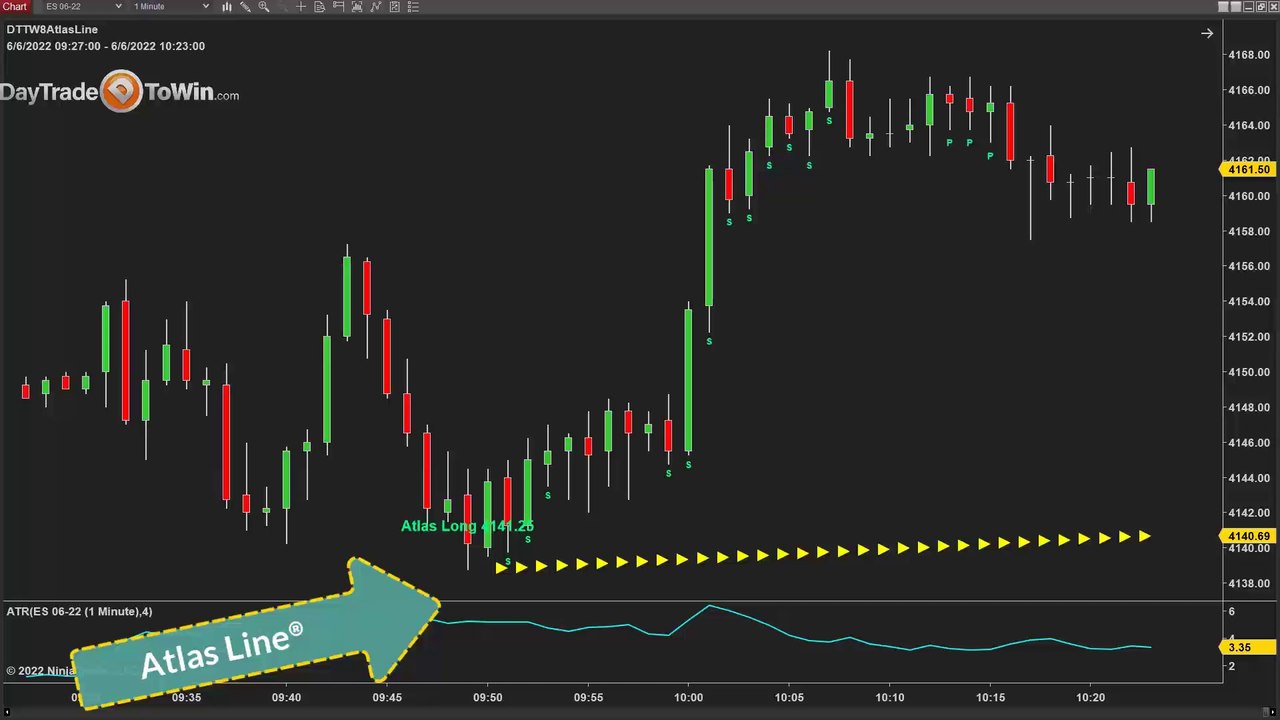Open the 1 Minute interval dropdown

tap(171, 6)
